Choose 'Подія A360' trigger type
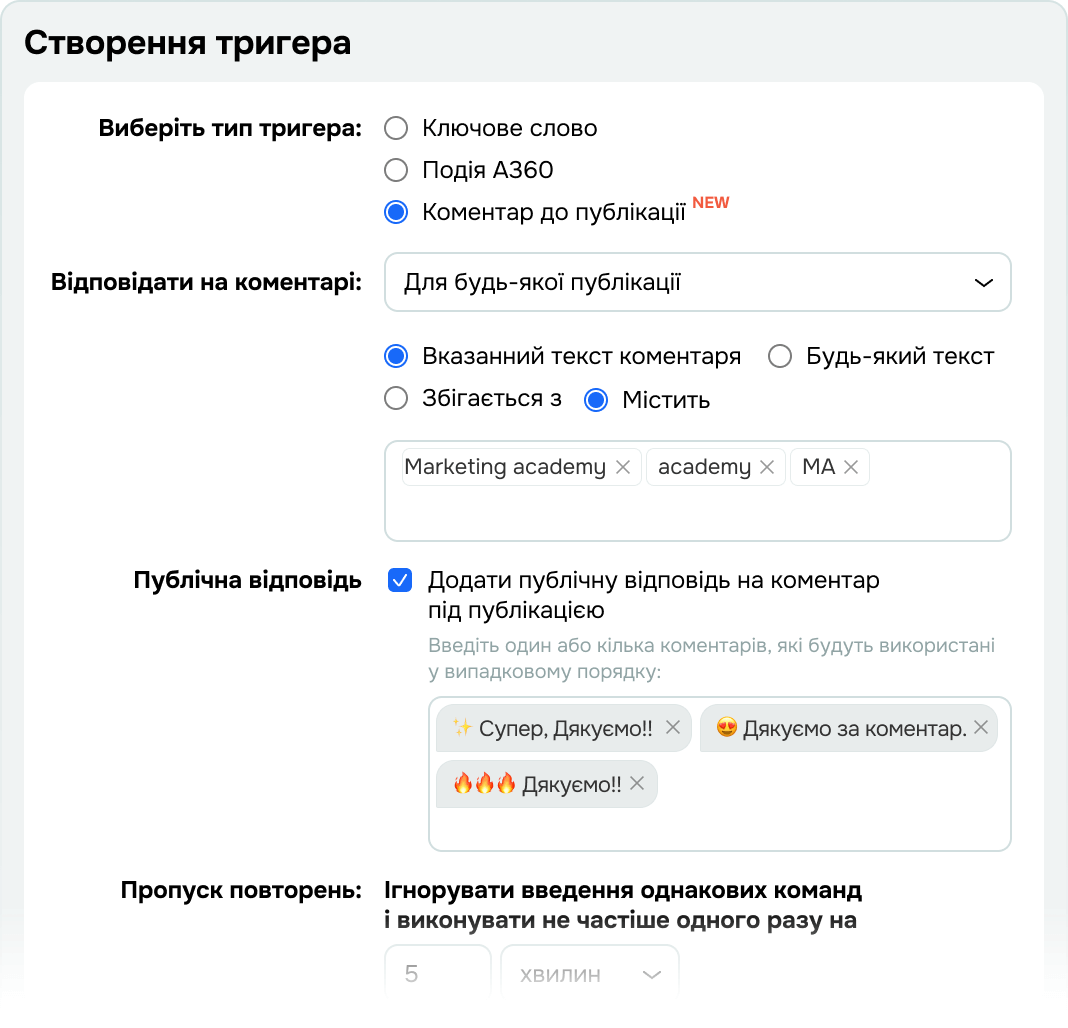 click(x=397, y=170)
